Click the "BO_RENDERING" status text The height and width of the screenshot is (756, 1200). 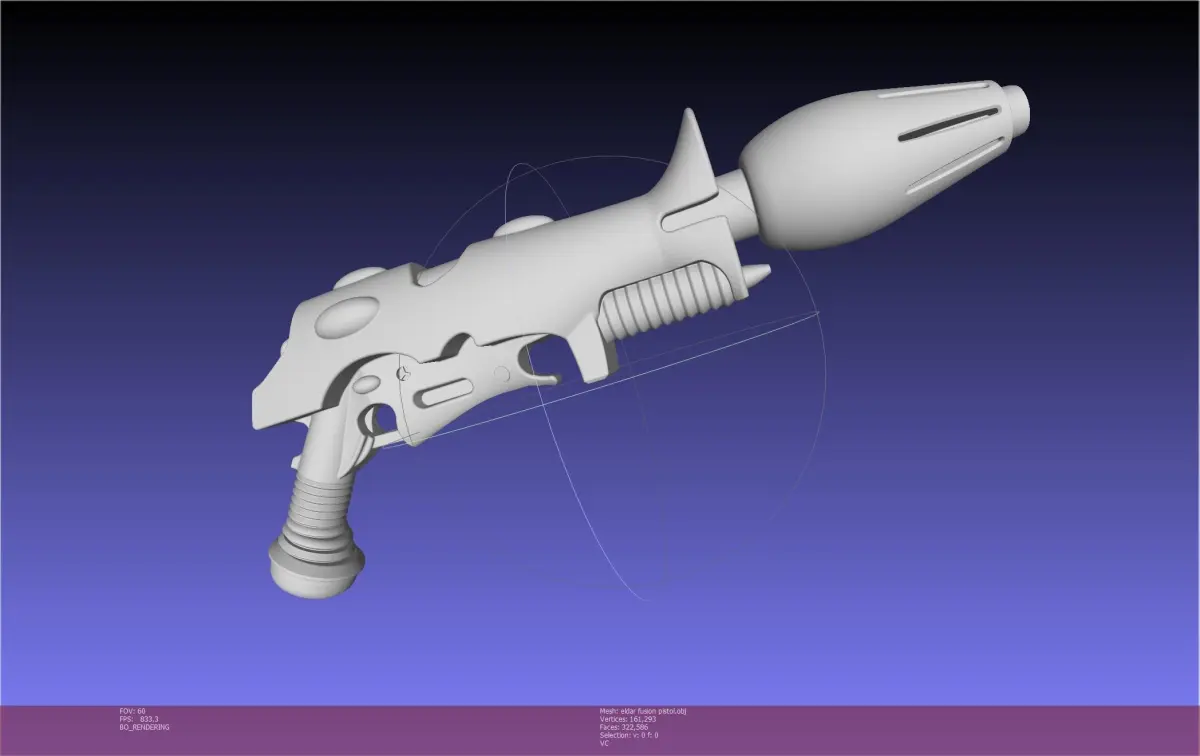pyautogui.click(x=144, y=727)
